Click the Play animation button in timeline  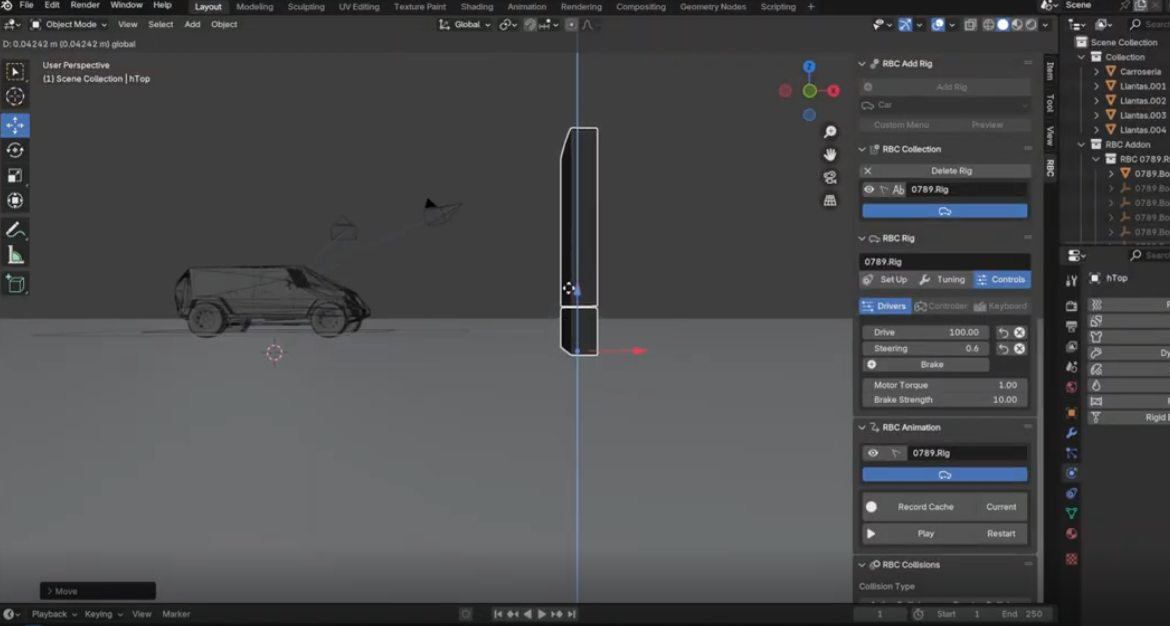[x=542, y=614]
